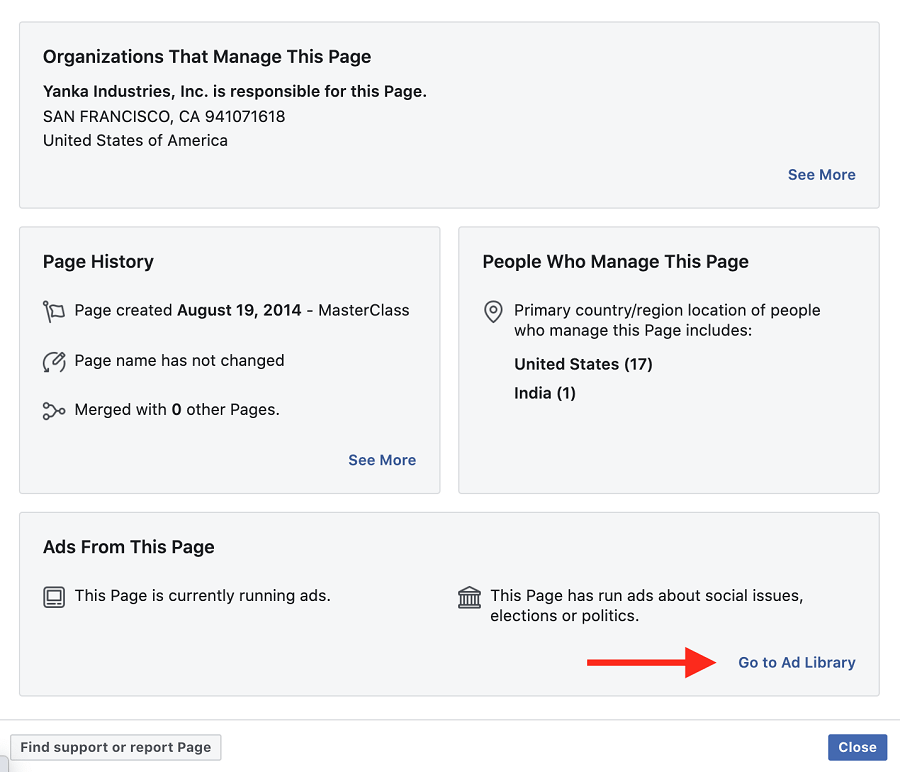Click the monitor icon for running ads
Screen dimensions: 900x772
click(54, 597)
